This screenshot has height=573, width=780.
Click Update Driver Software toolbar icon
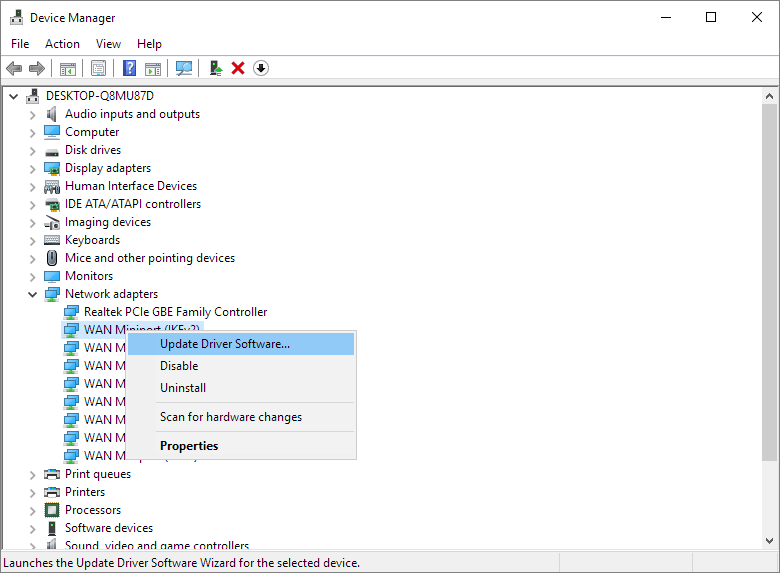point(215,68)
